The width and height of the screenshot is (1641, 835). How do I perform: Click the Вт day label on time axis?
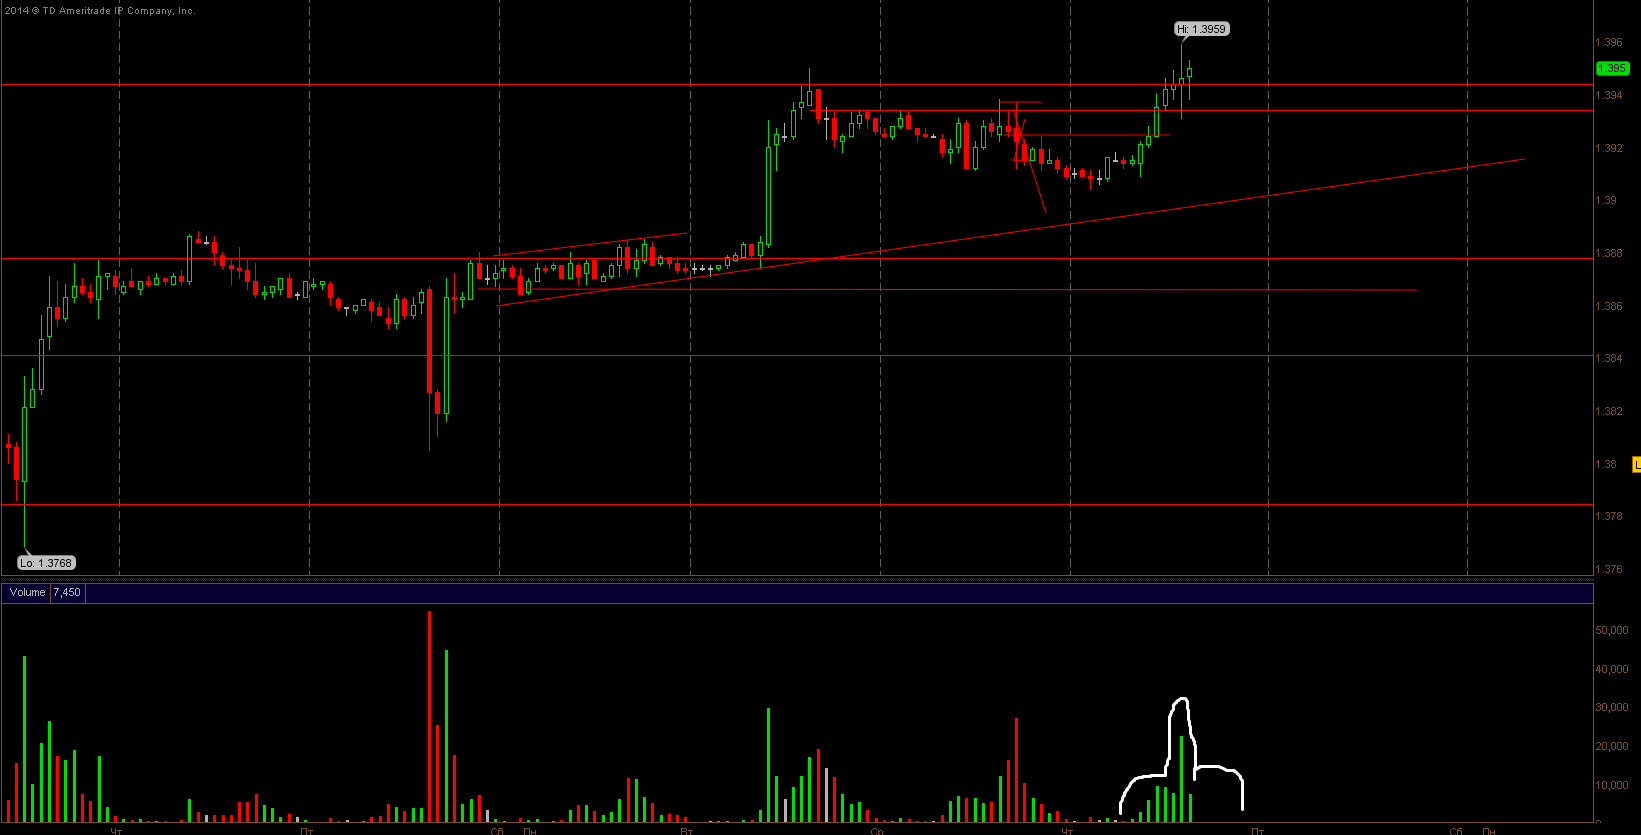(686, 830)
